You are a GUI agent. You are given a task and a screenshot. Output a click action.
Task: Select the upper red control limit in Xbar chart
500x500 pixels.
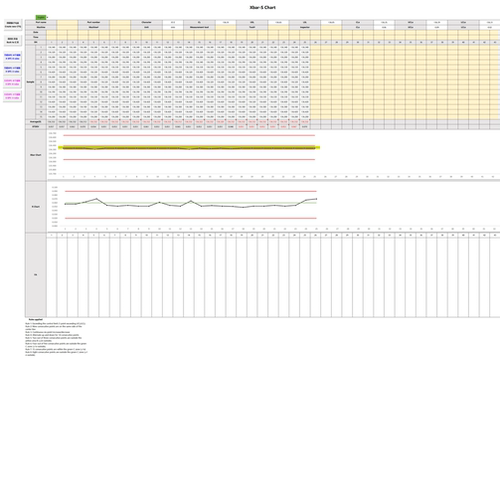189,135
